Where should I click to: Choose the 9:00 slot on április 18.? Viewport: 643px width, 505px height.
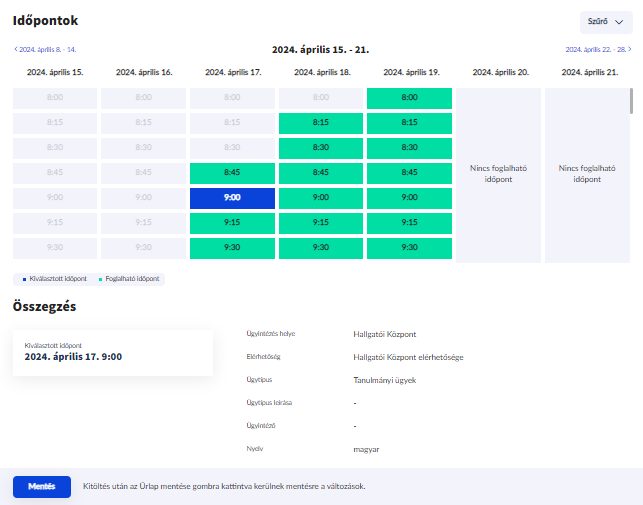point(320,198)
